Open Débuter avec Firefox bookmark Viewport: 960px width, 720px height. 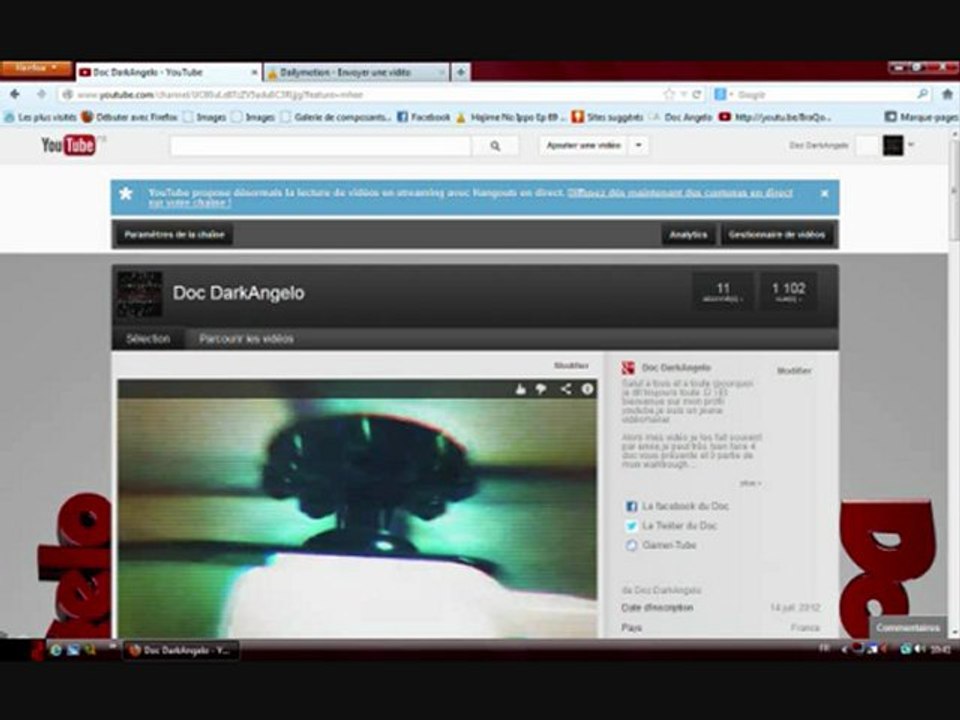(130, 116)
